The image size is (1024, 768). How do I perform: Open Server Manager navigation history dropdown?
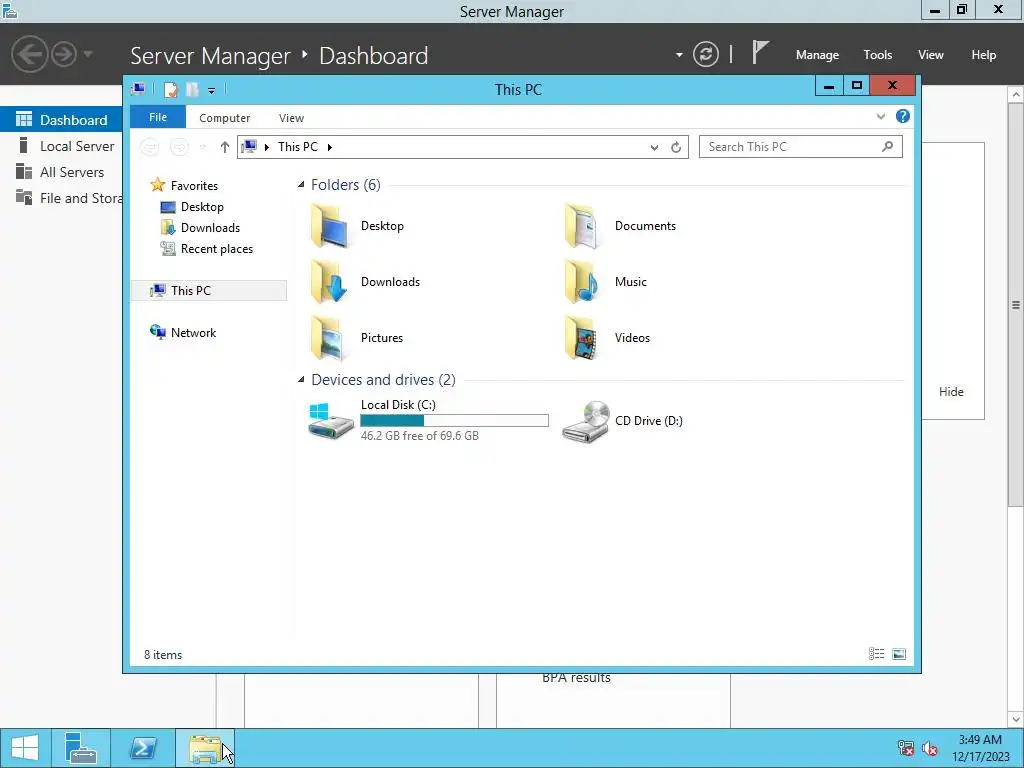point(88,54)
